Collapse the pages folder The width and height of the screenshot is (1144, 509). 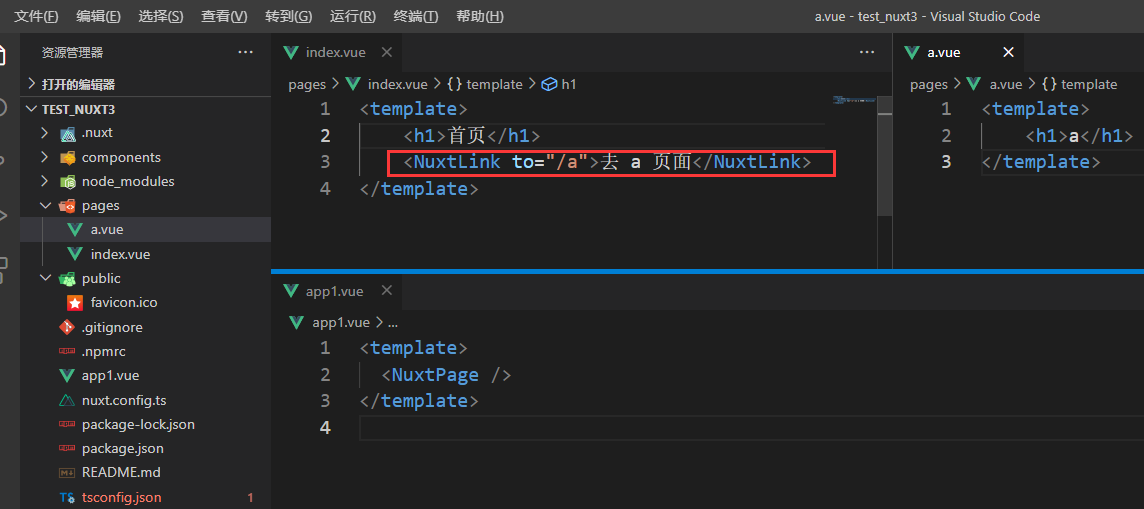click(44, 205)
